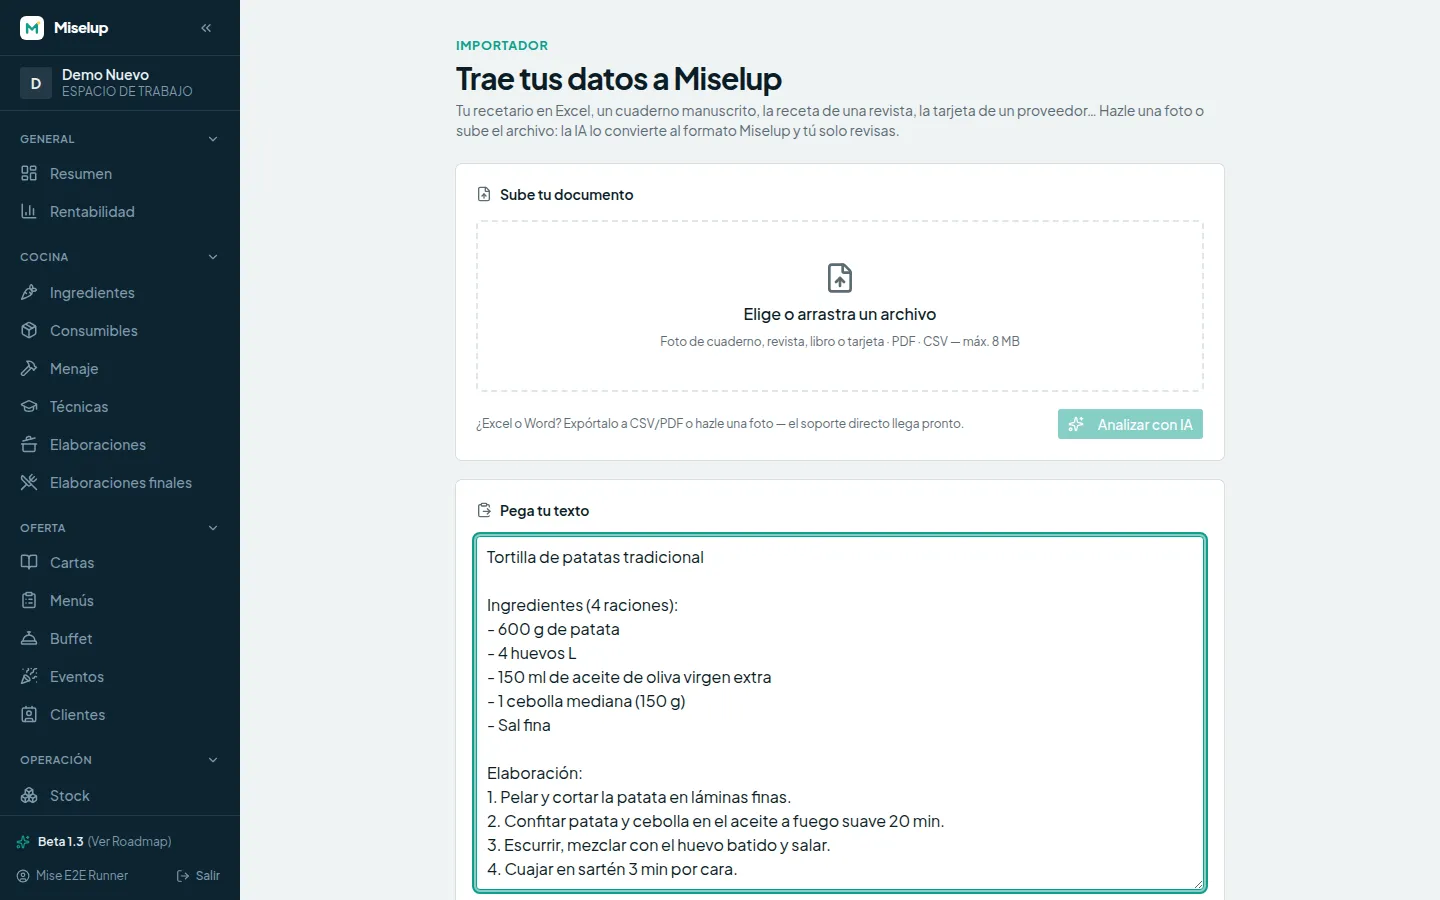The image size is (1440, 900).
Task: Click the textarea resize handle
Action: [1196, 882]
